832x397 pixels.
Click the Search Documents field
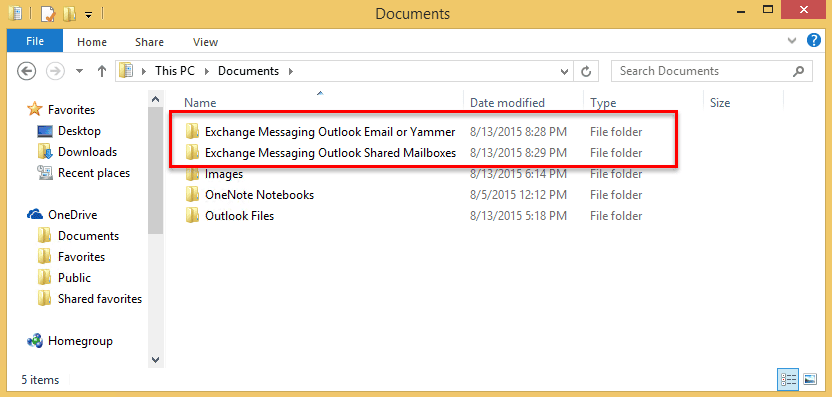712,71
